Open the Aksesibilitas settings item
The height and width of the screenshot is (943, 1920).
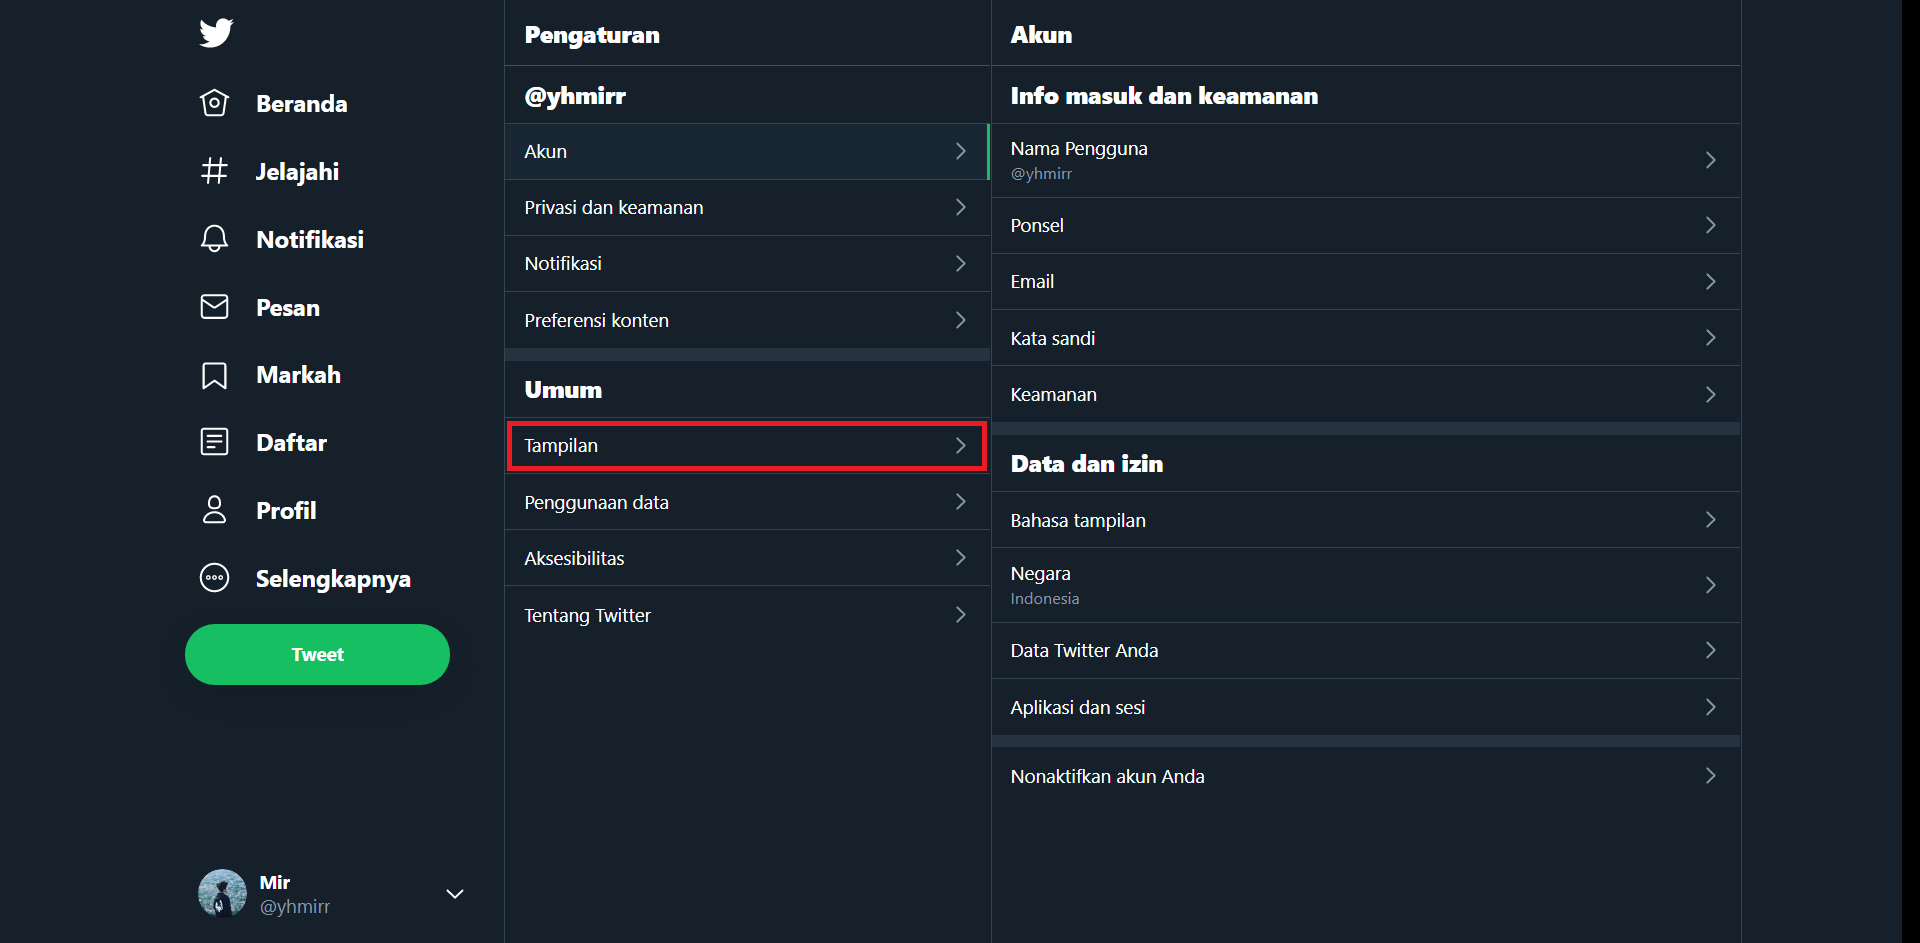click(x=746, y=558)
